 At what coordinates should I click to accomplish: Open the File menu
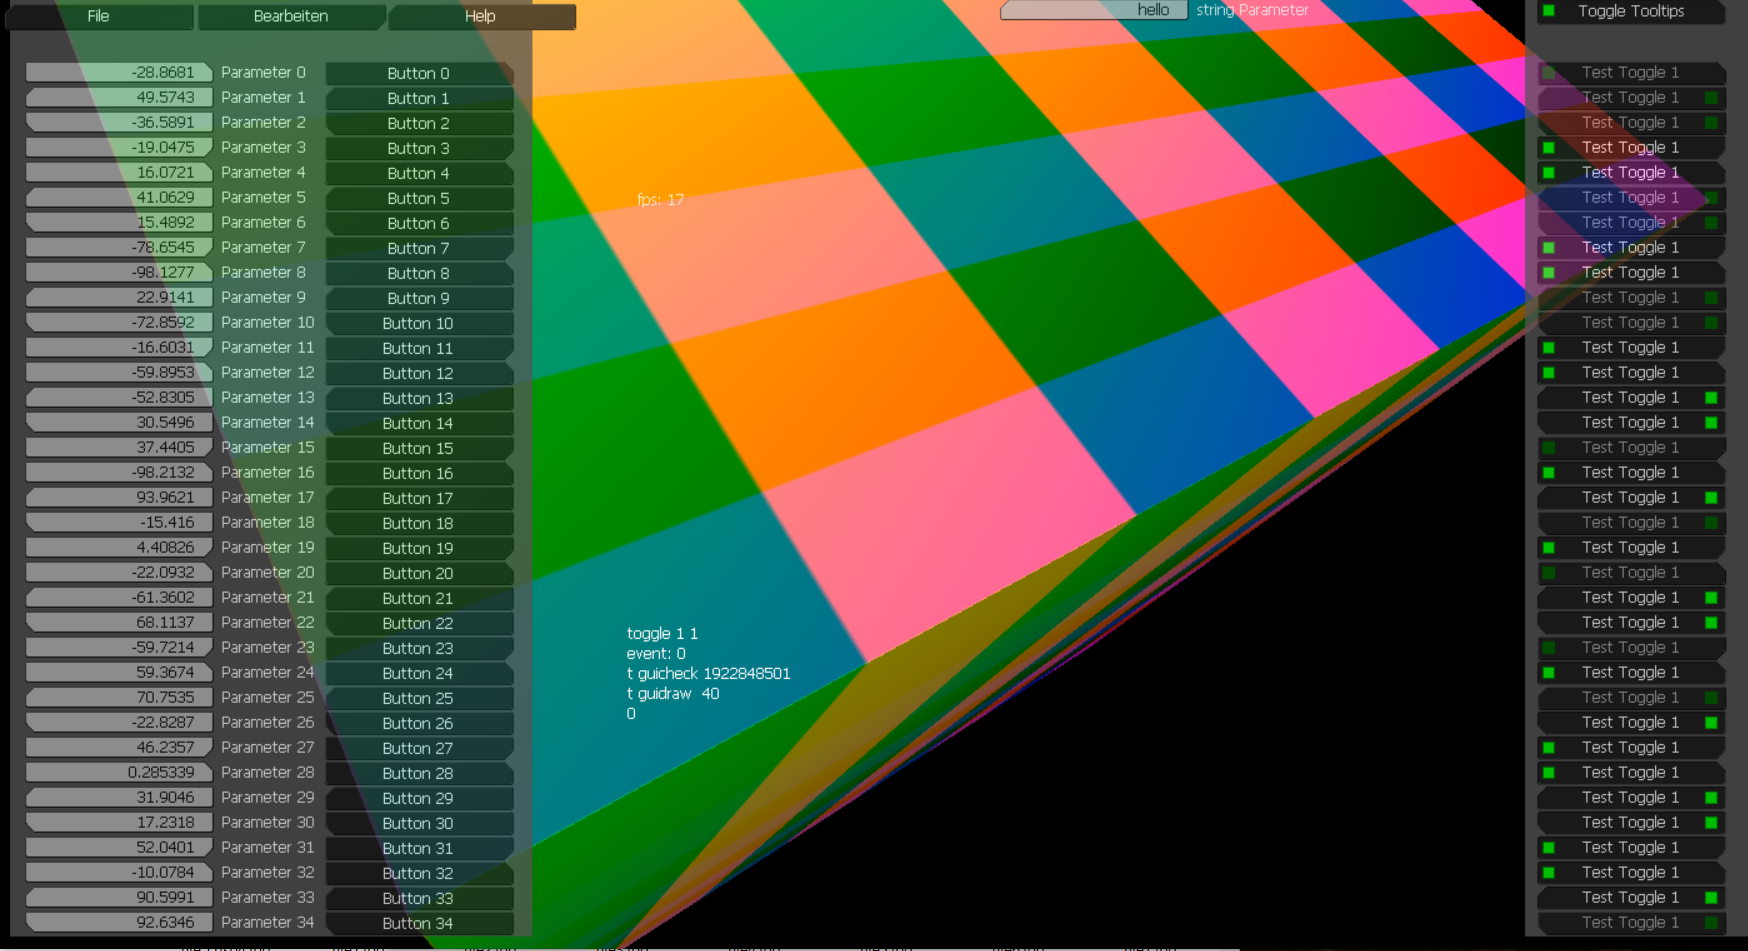tap(97, 16)
